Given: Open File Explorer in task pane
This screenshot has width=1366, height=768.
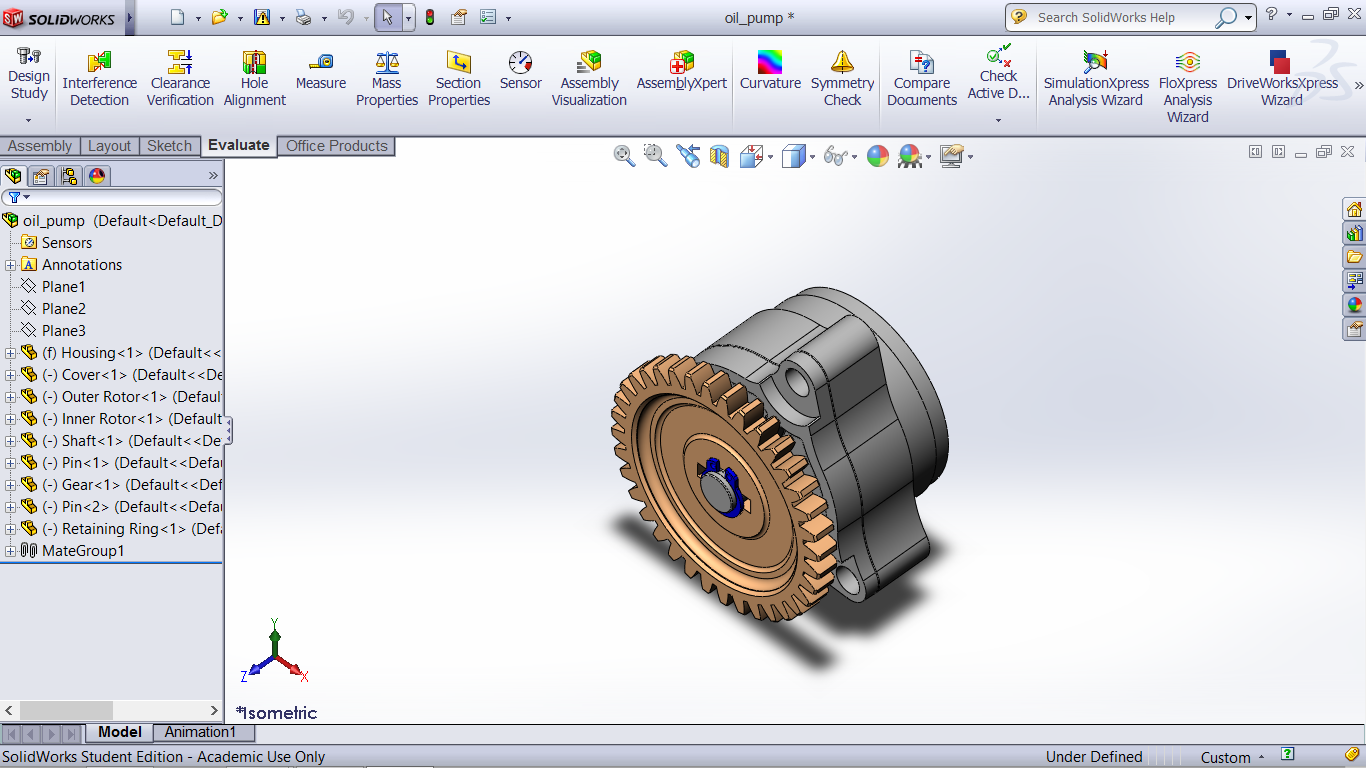Looking at the screenshot, I should coord(1354,257).
